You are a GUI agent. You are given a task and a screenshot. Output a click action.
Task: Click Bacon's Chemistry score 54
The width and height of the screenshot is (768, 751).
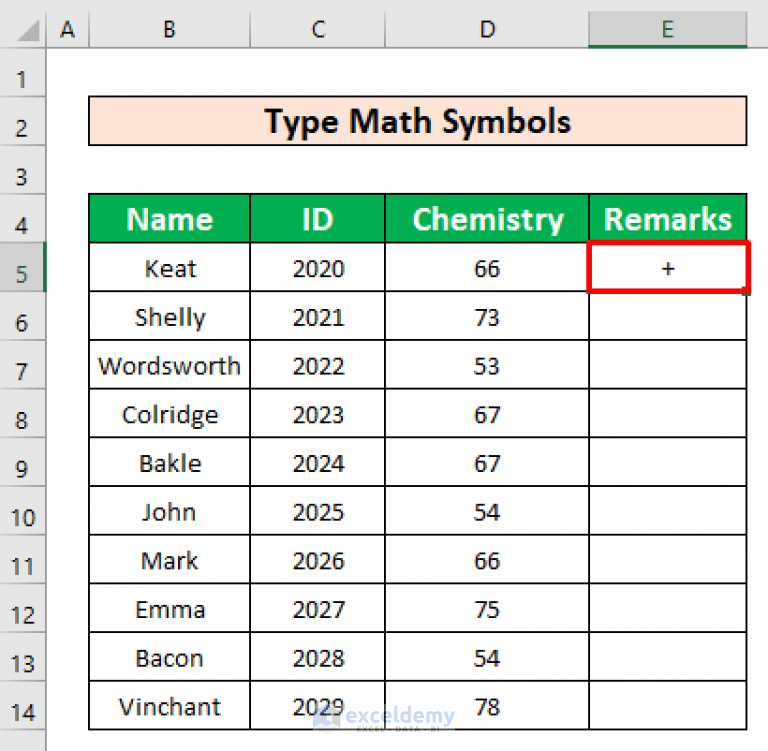click(487, 657)
